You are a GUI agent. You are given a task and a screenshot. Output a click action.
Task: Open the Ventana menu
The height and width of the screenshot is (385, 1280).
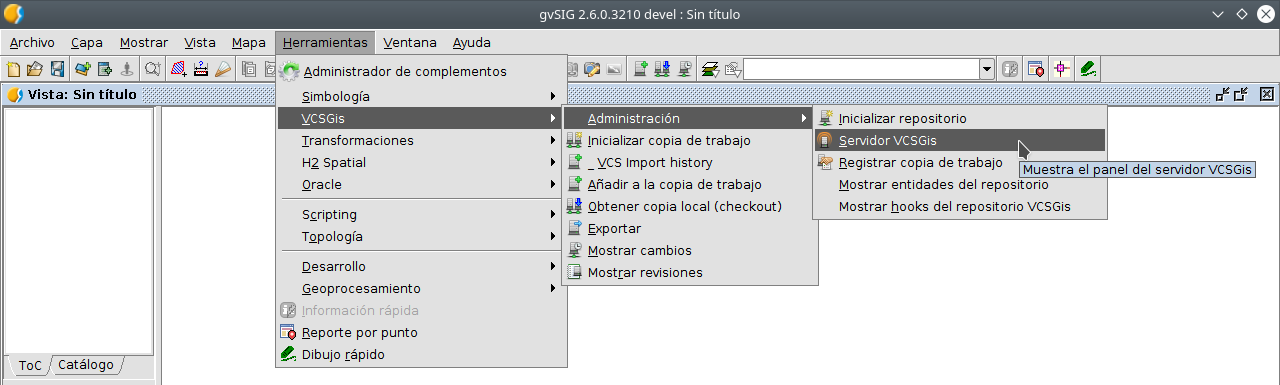pyautogui.click(x=410, y=43)
